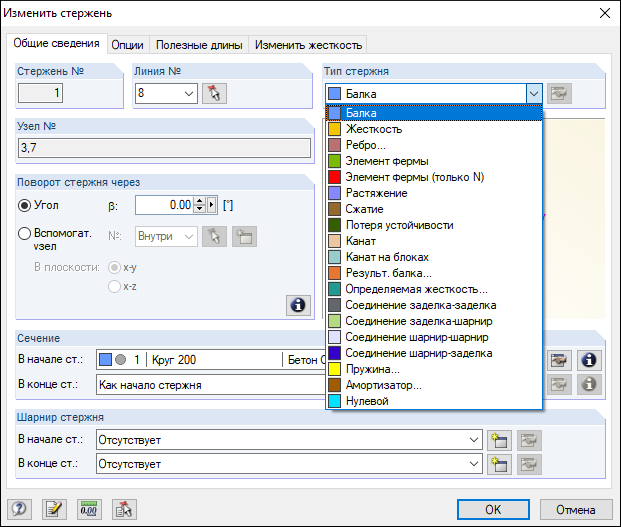Click the blue cross-section color swatch by Круг 200
The image size is (621, 527).
click(x=105, y=360)
